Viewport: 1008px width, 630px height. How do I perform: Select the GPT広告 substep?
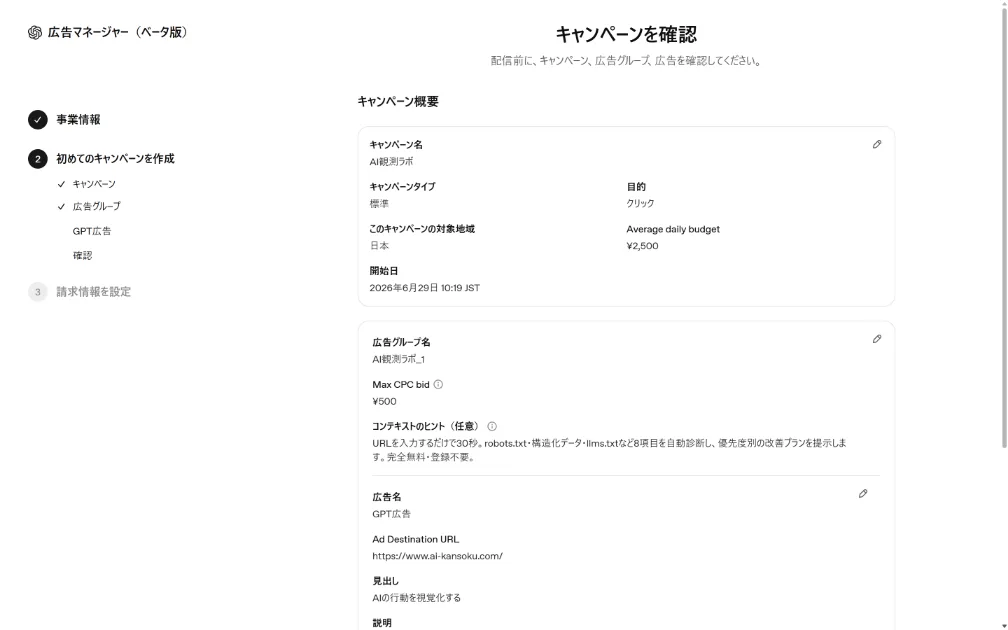tap(92, 231)
